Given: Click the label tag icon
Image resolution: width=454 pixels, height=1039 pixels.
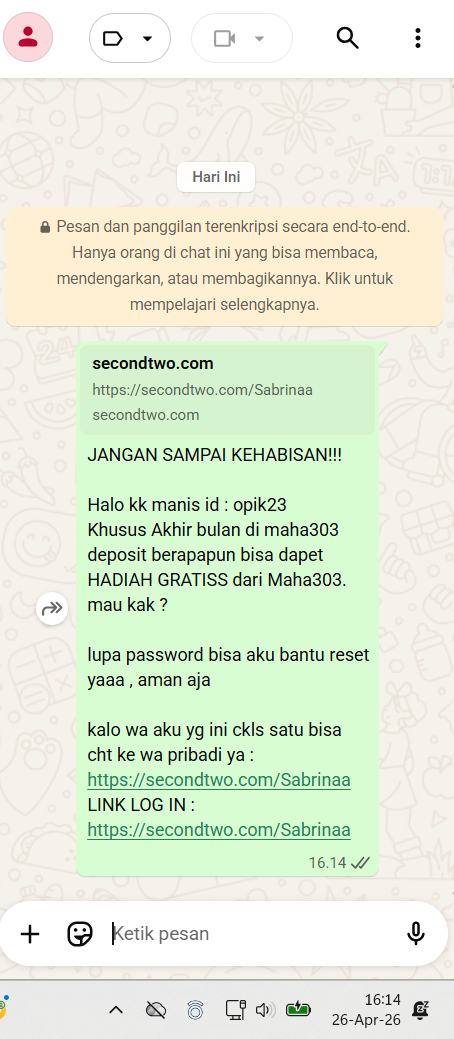Looking at the screenshot, I should pyautogui.click(x=113, y=38).
